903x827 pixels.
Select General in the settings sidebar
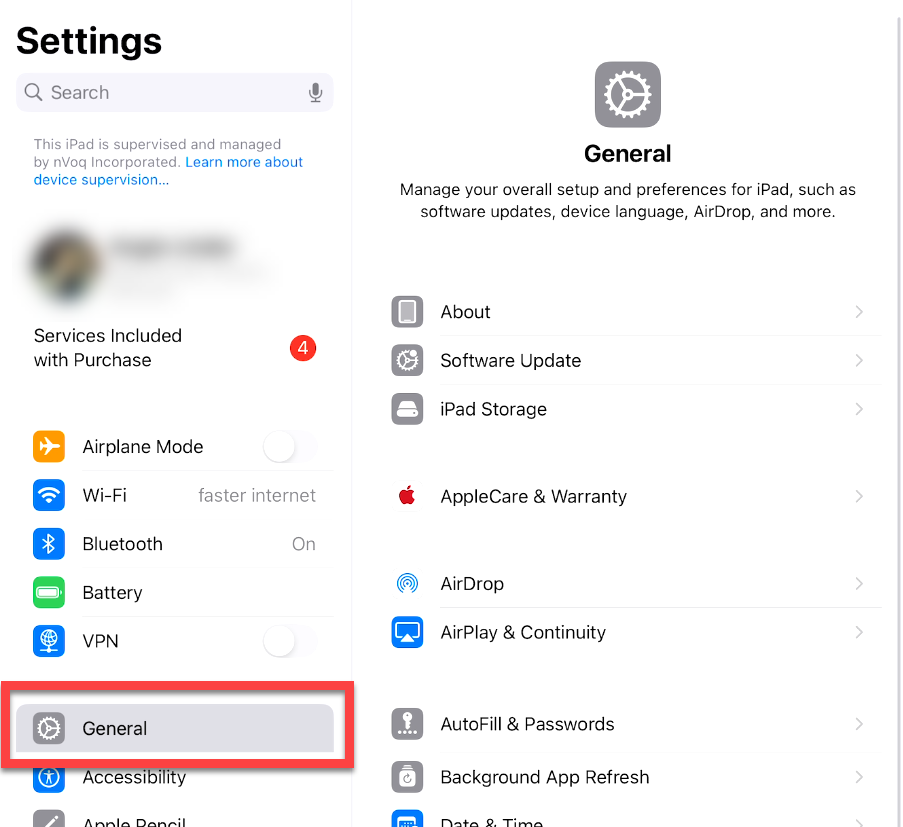(115, 728)
